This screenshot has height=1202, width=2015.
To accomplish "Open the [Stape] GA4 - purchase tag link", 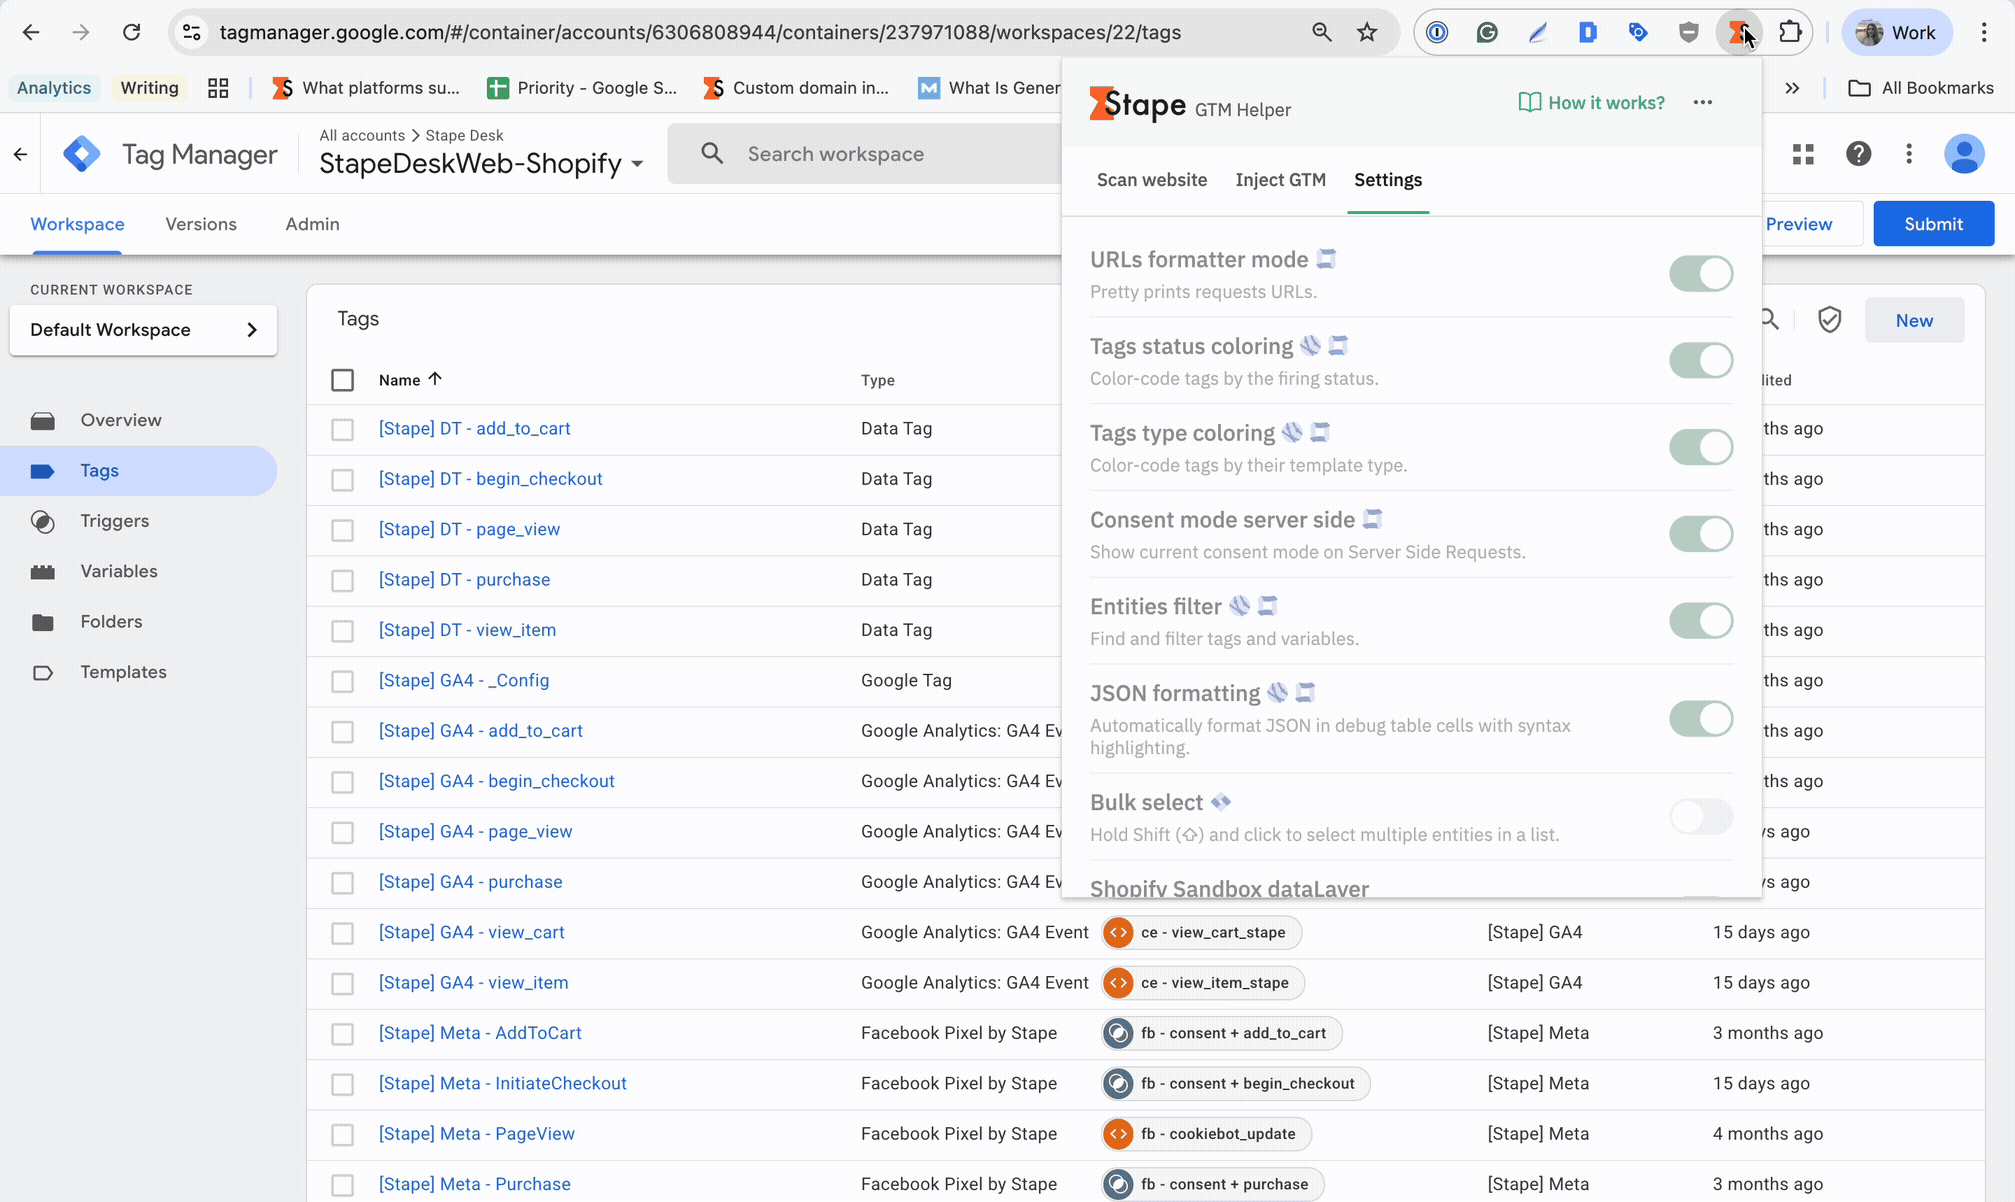I will click(x=470, y=881).
